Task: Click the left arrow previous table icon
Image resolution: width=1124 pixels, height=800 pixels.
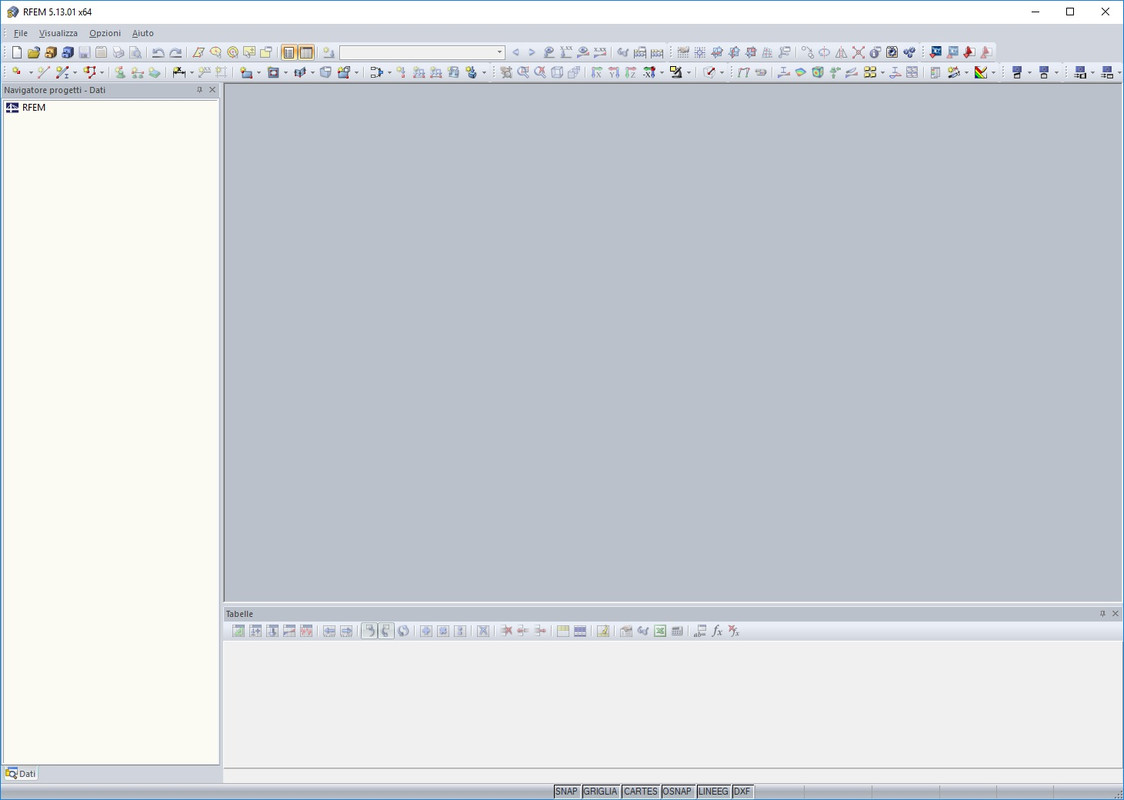Action: (329, 631)
